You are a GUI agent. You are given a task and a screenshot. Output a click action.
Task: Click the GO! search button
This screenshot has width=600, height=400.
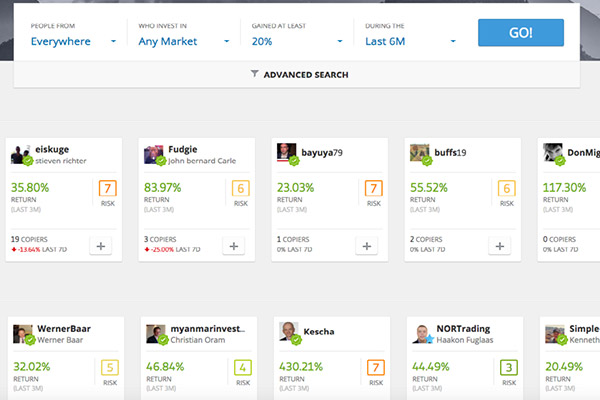point(520,33)
